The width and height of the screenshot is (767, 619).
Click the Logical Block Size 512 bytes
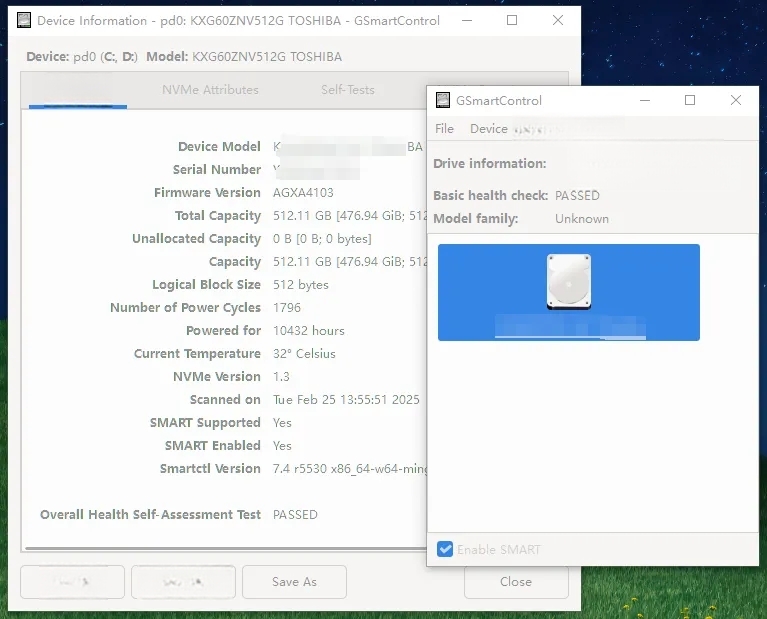[x=301, y=284]
